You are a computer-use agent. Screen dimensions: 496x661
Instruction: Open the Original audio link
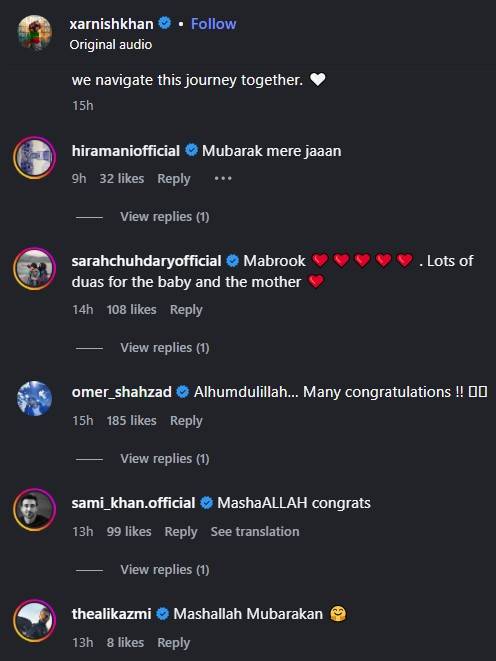111,45
